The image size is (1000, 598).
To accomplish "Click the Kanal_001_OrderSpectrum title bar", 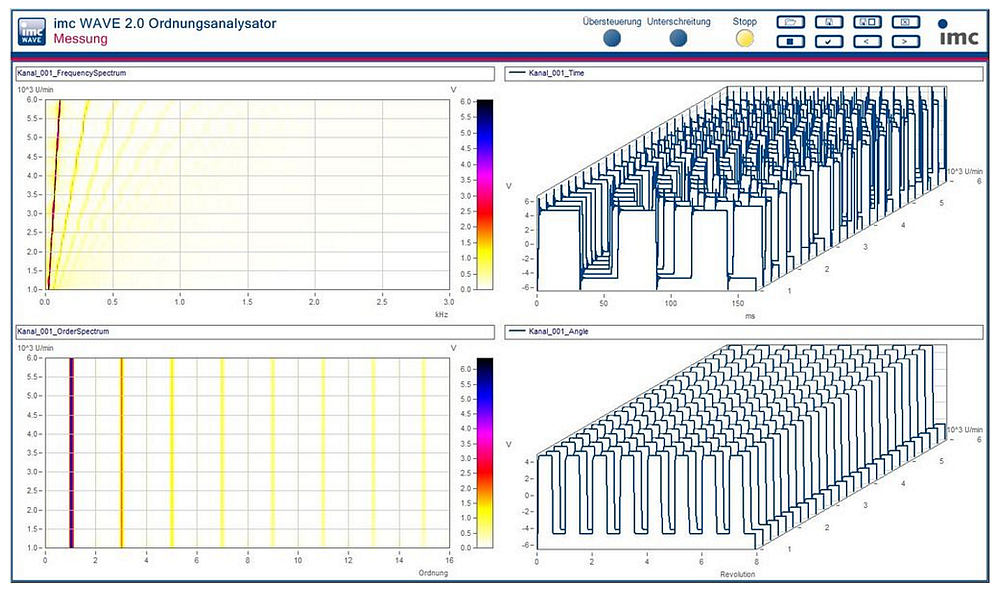I will tap(255, 332).
